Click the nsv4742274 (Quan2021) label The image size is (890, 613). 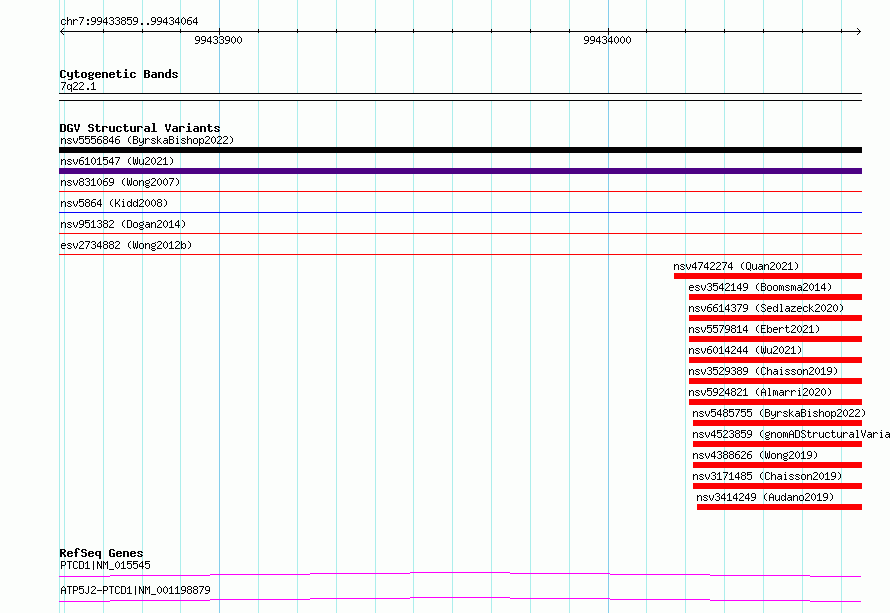[736, 266]
